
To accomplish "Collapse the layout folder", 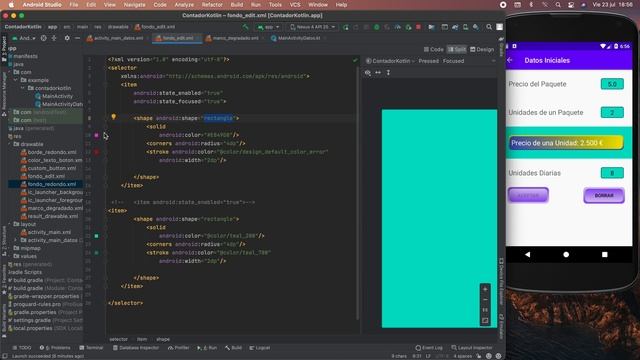I will click(x=10, y=224).
